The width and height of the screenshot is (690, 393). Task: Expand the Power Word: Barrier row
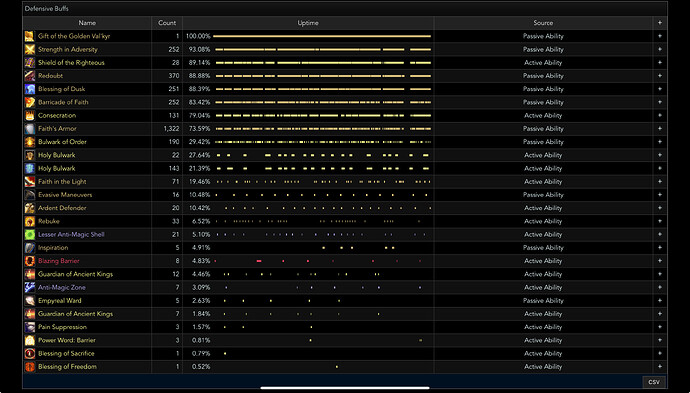pyautogui.click(x=660, y=340)
